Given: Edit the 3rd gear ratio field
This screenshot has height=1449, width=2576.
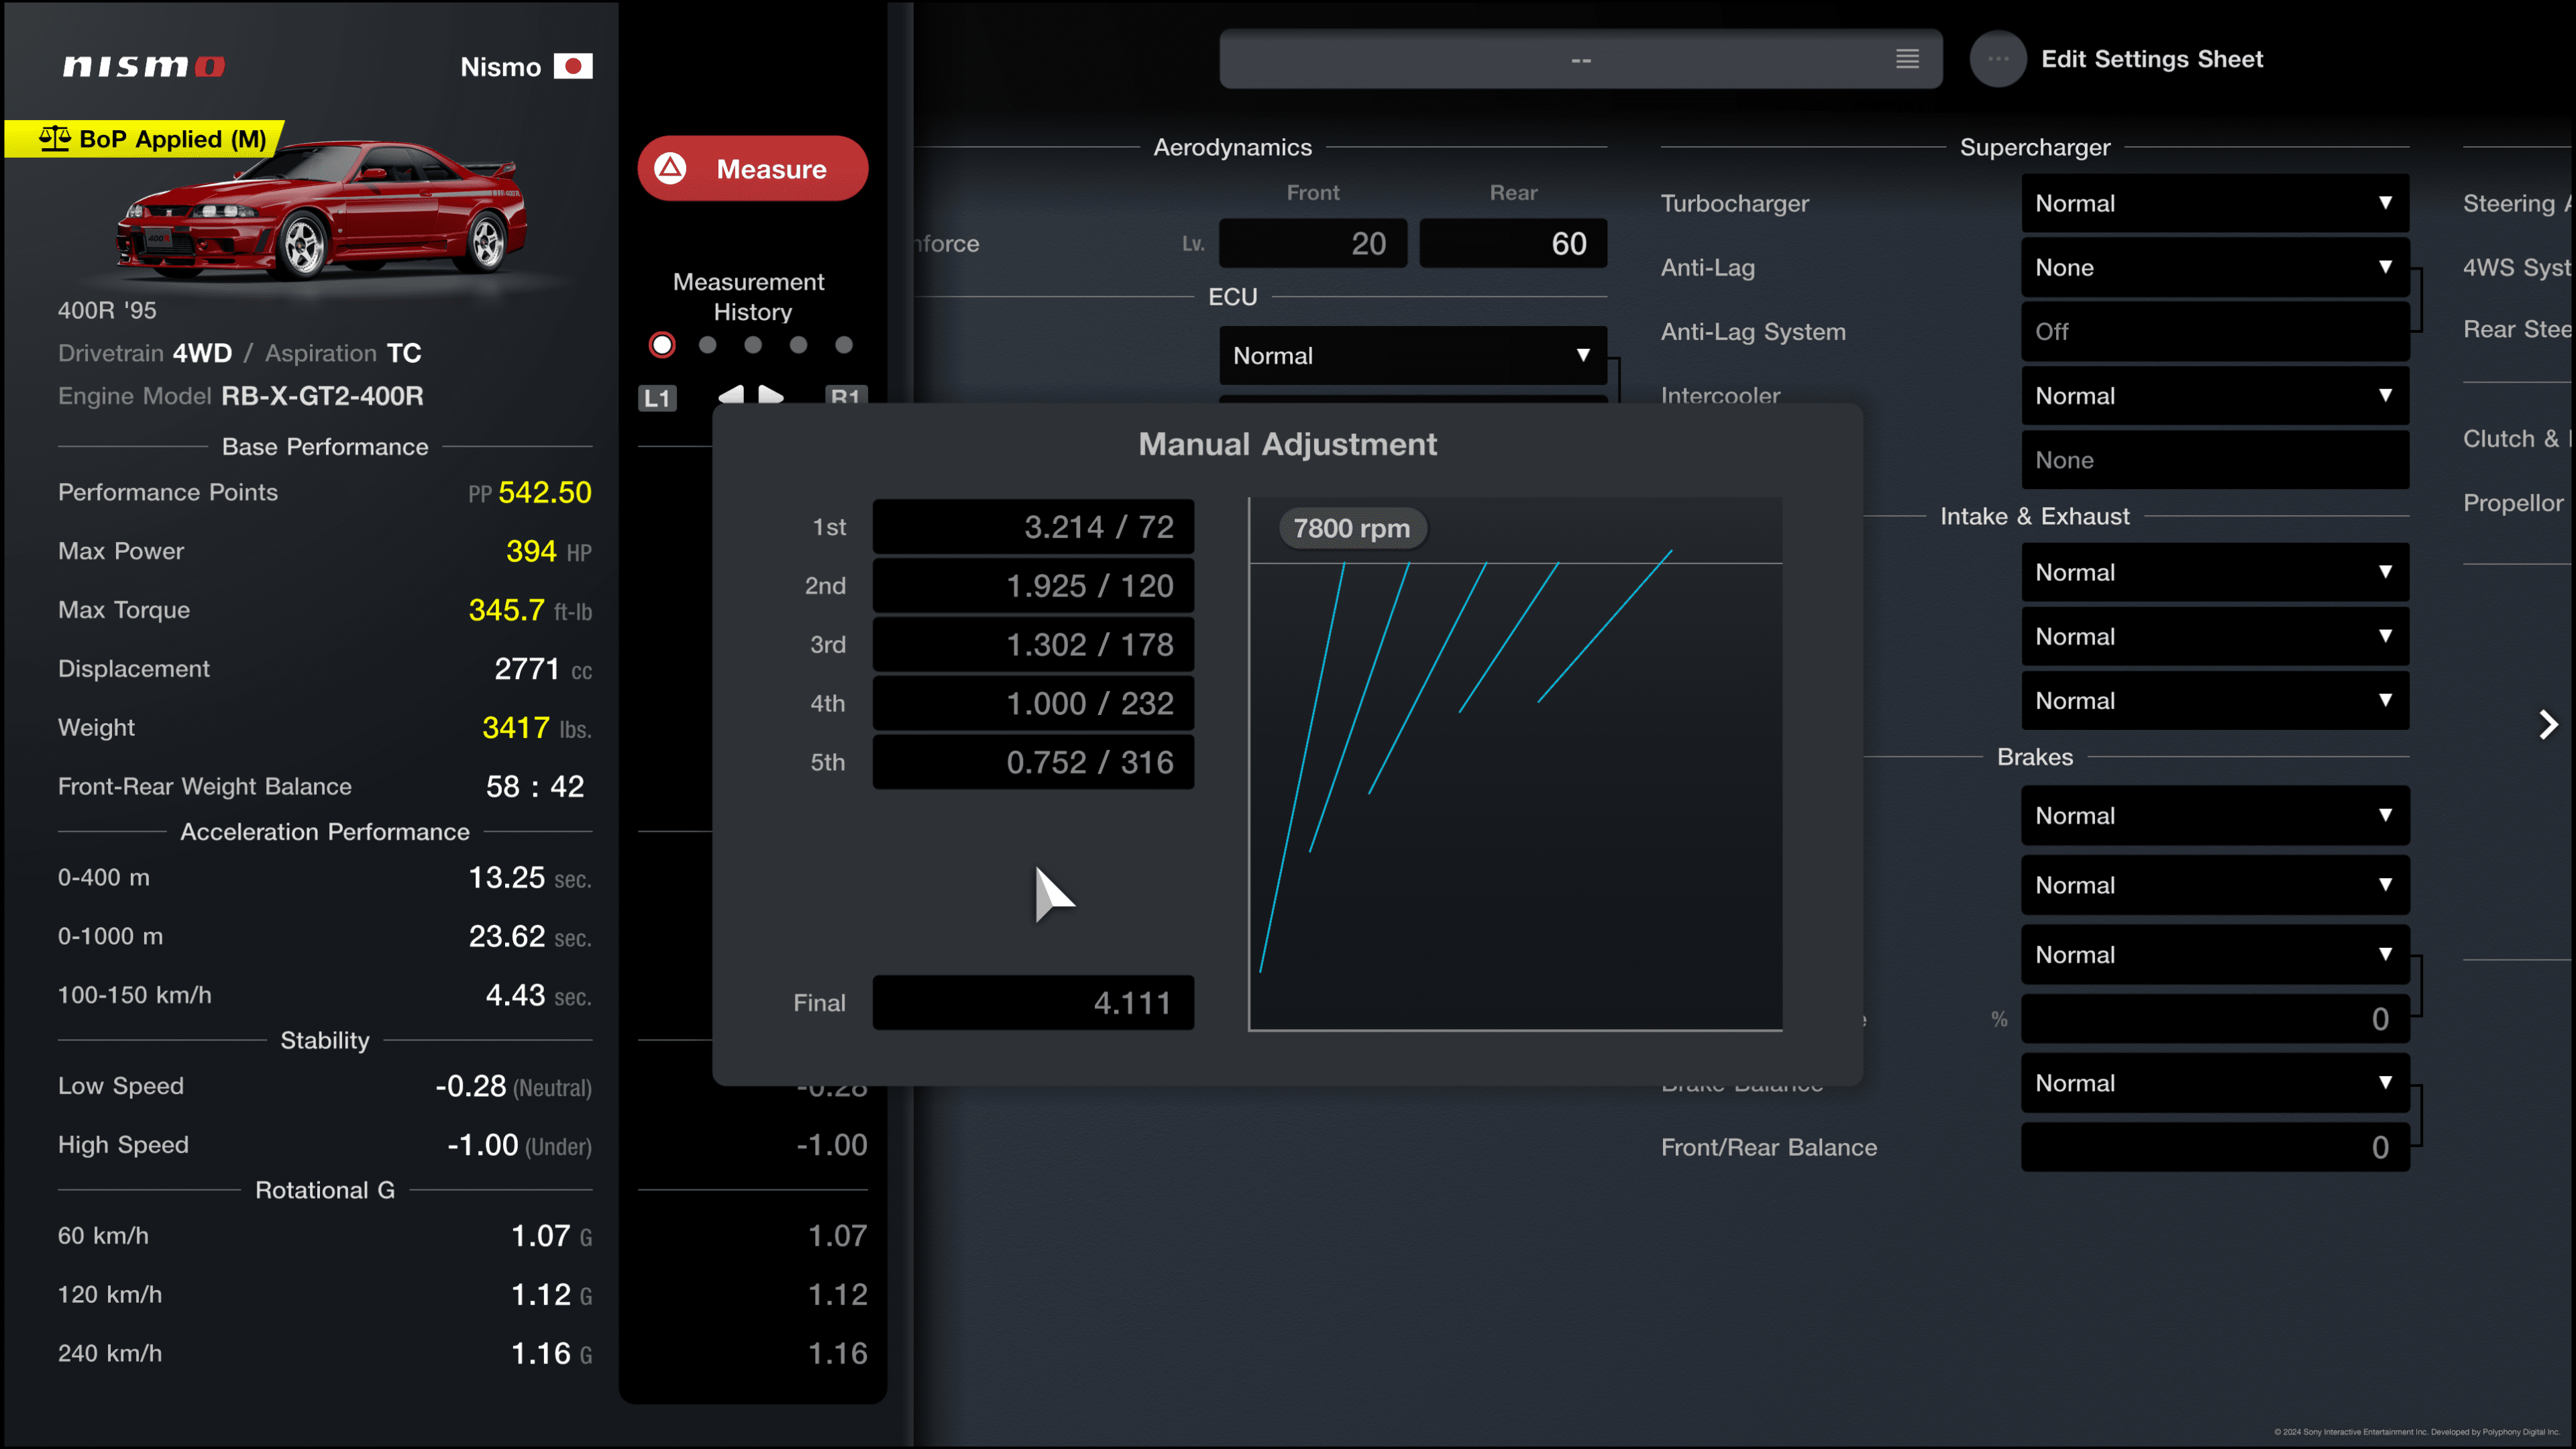Looking at the screenshot, I should [x=1033, y=645].
